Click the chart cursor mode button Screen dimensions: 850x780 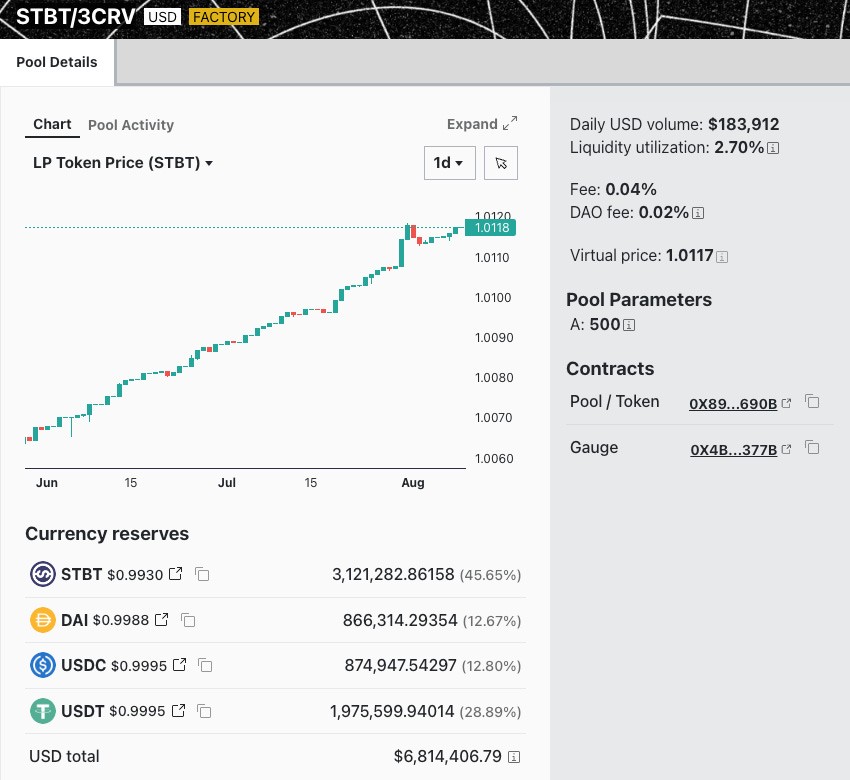(501, 163)
